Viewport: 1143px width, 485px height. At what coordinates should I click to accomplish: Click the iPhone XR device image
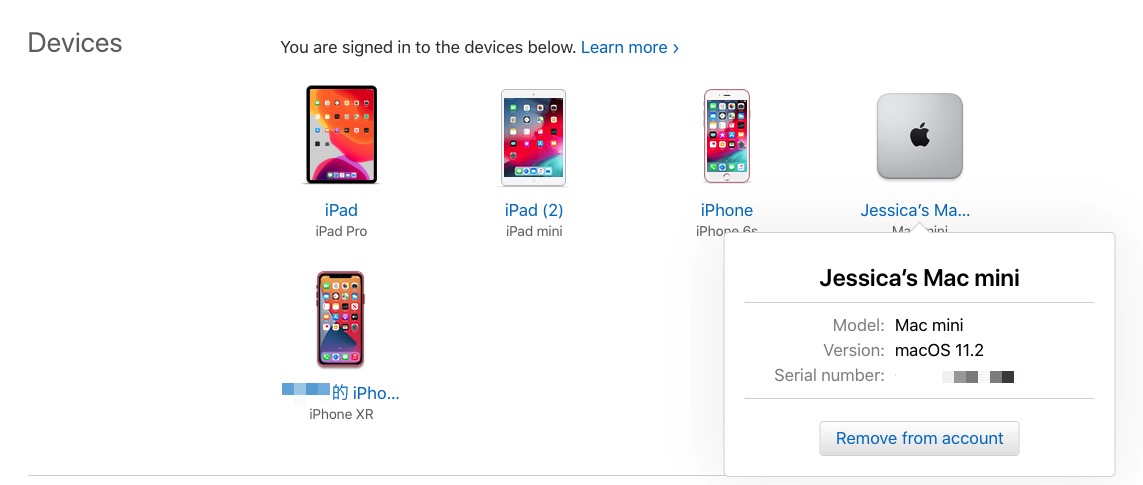click(340, 320)
